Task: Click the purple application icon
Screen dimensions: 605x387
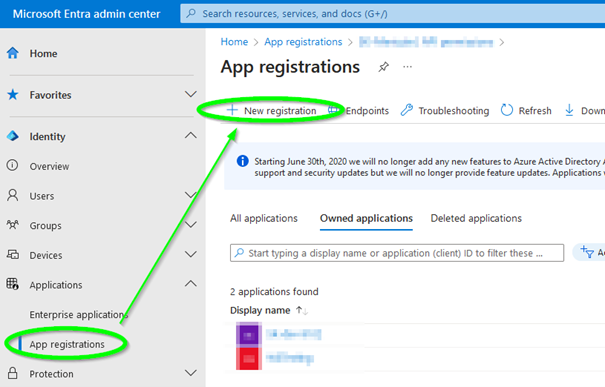Action: tap(249, 335)
